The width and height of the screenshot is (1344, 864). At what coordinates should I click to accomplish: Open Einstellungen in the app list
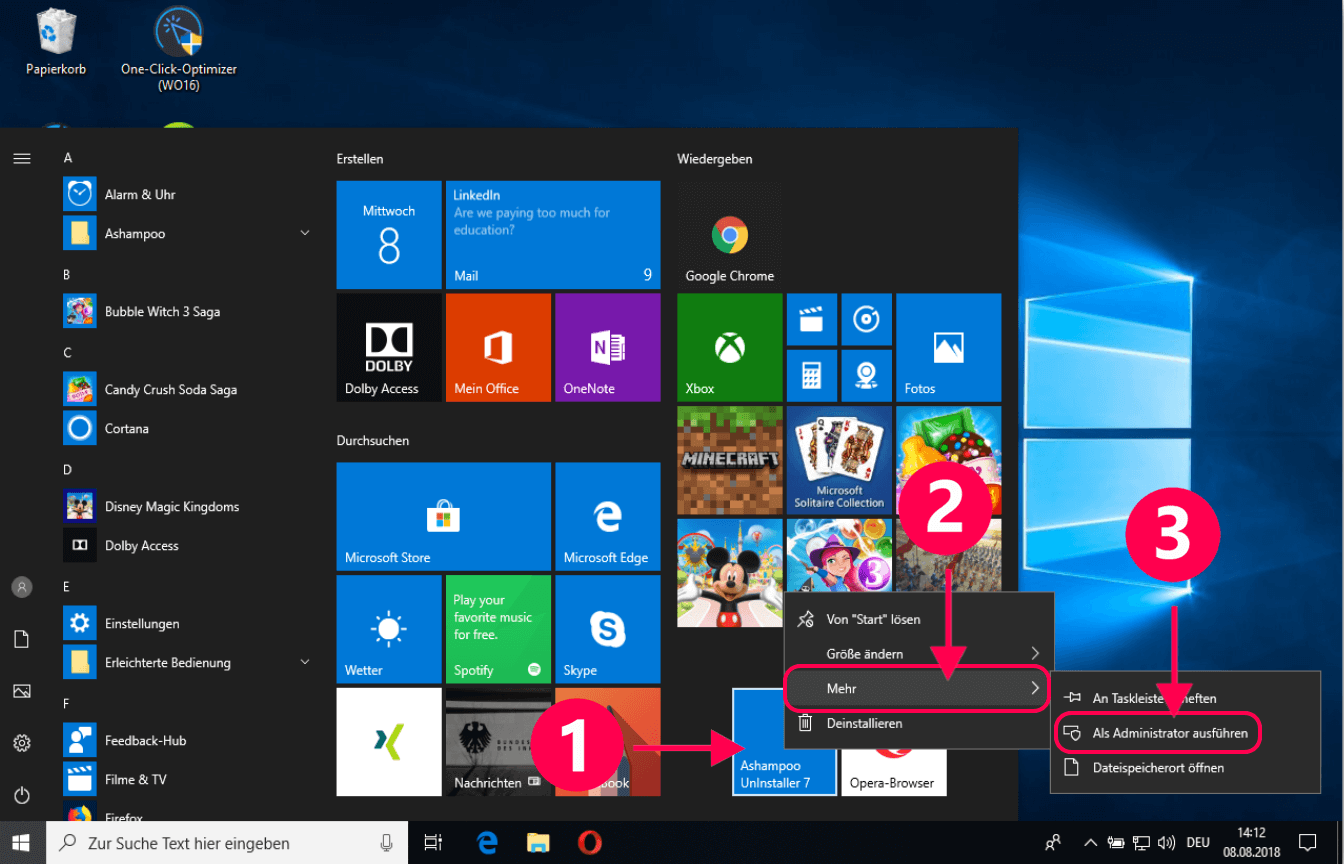coord(188,623)
